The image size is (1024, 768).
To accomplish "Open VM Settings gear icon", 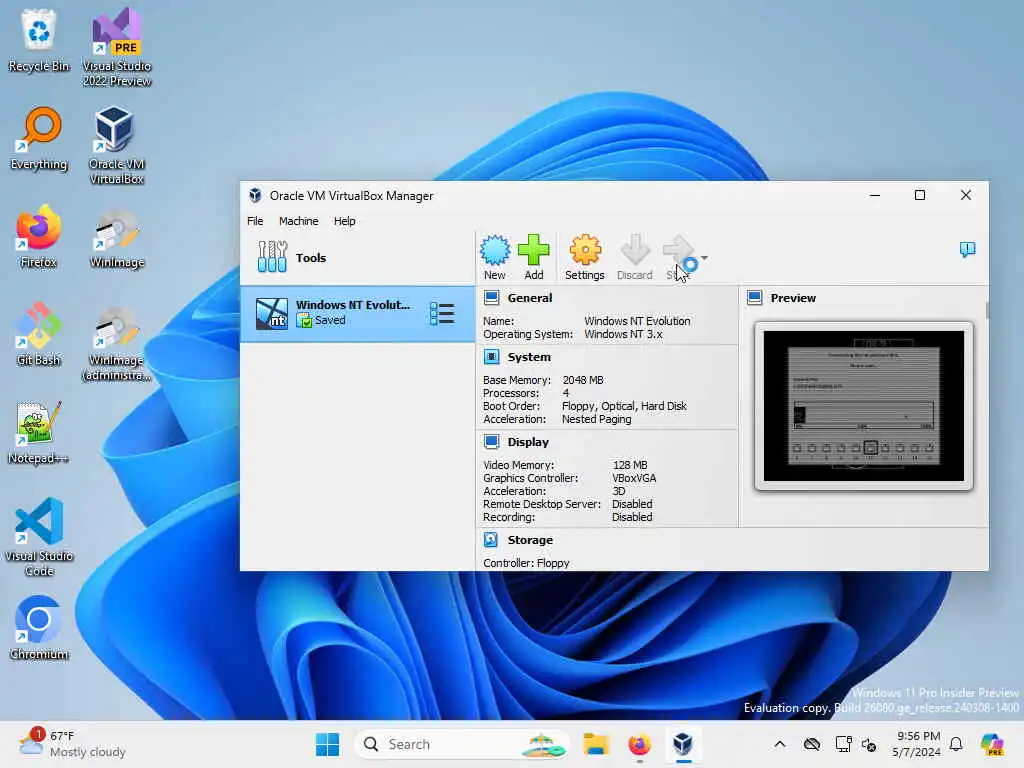I will 584,251.
